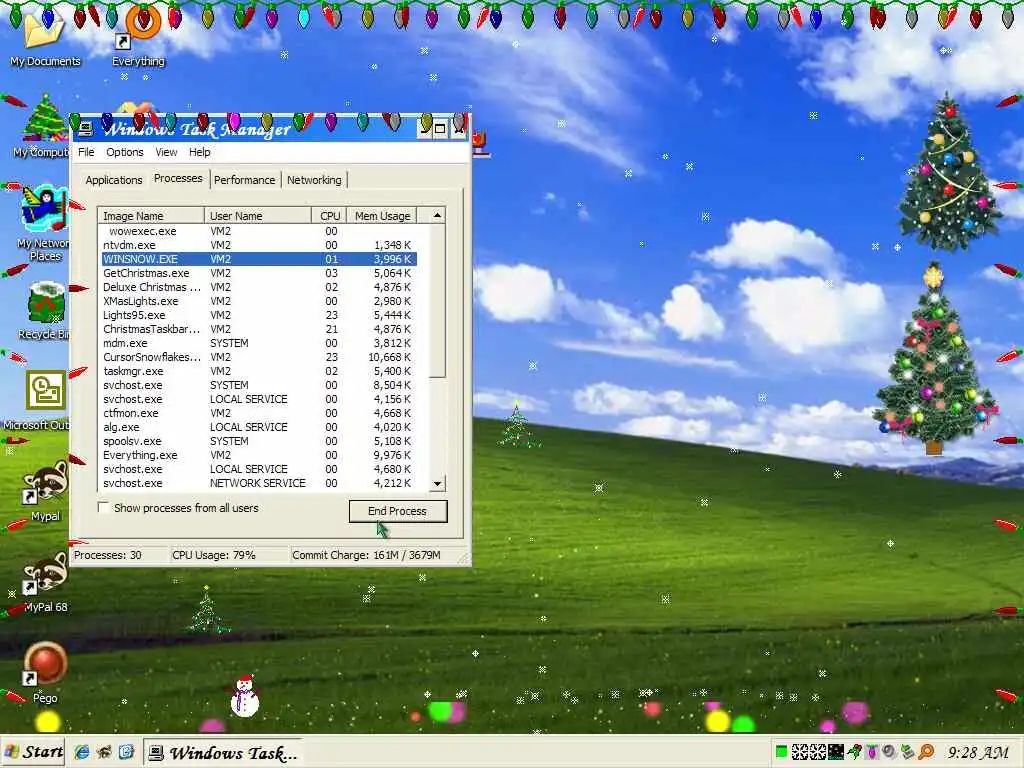Screen dimensions: 1024x768
Task: Select the MyPal 68 shortcut icon
Action: [x=46, y=581]
